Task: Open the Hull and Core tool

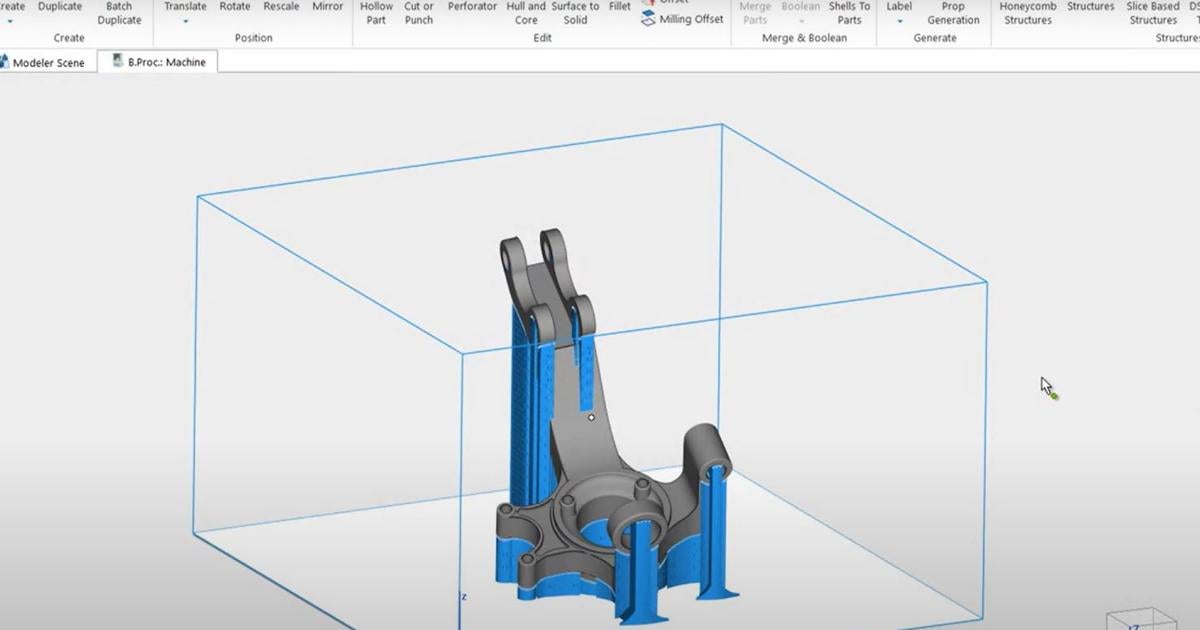Action: coord(525,13)
